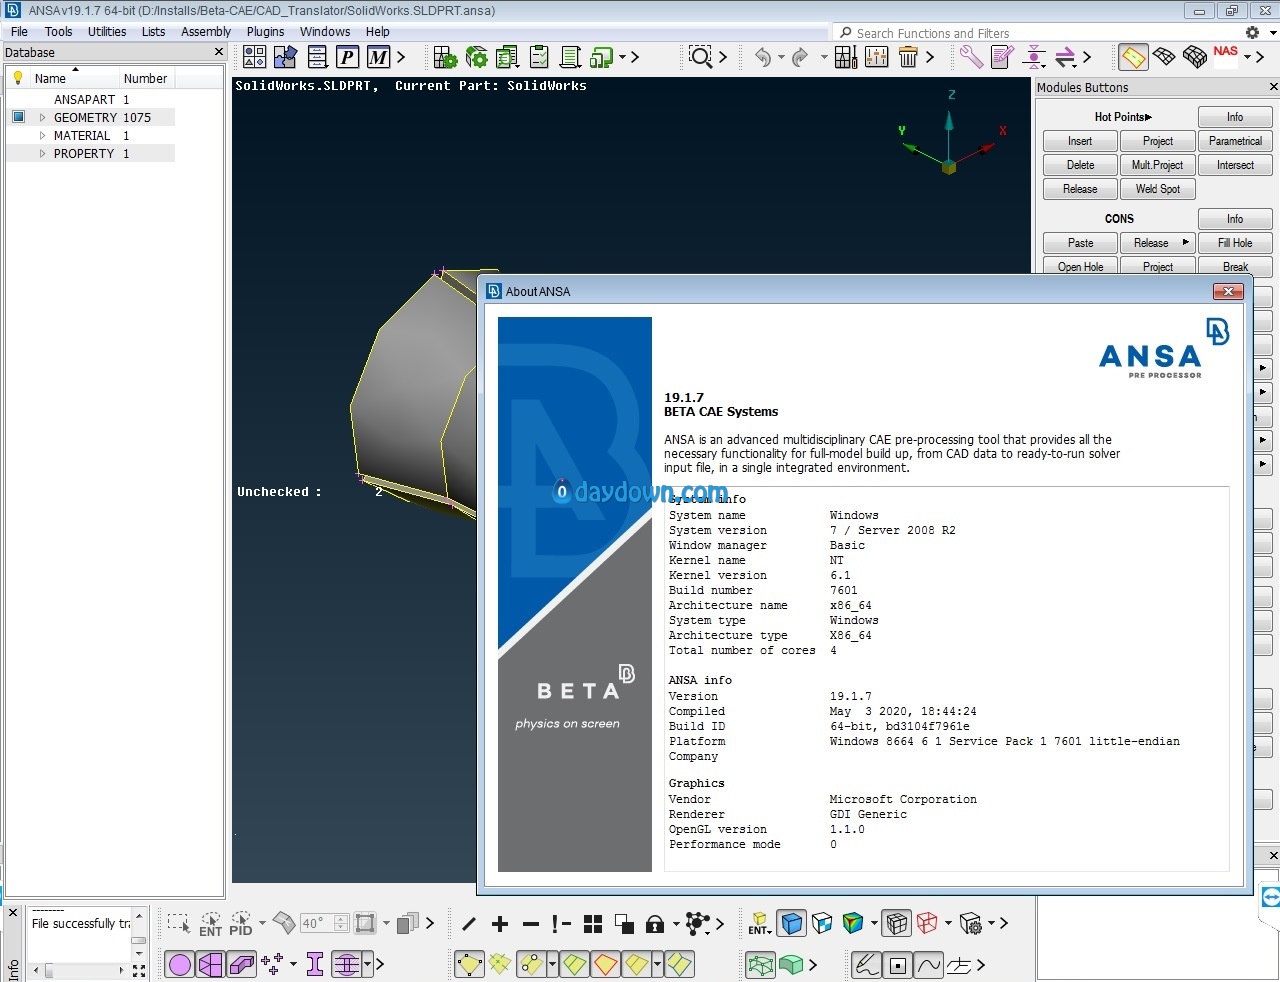Click the four-squares grid icon in bottom toolbar
This screenshot has height=982, width=1280.
point(593,924)
